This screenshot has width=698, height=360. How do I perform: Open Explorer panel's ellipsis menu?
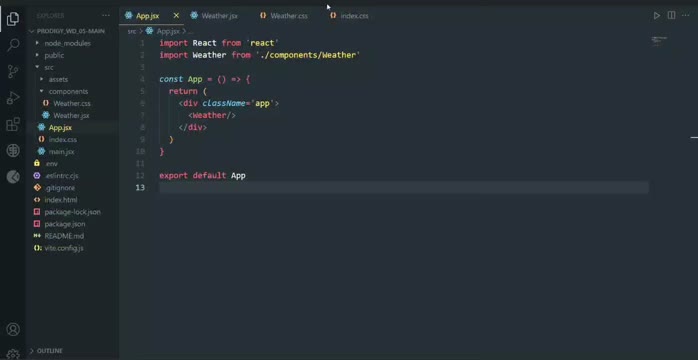[106, 16]
